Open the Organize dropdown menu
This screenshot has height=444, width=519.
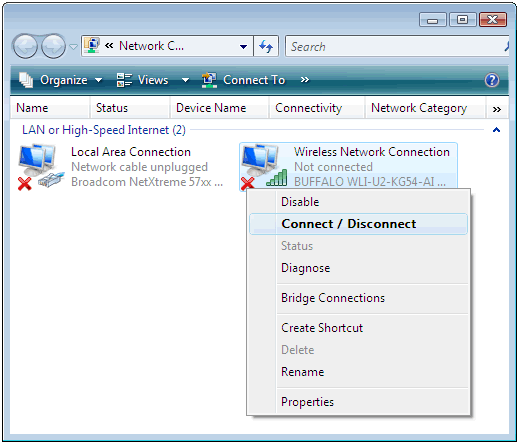tap(60, 80)
